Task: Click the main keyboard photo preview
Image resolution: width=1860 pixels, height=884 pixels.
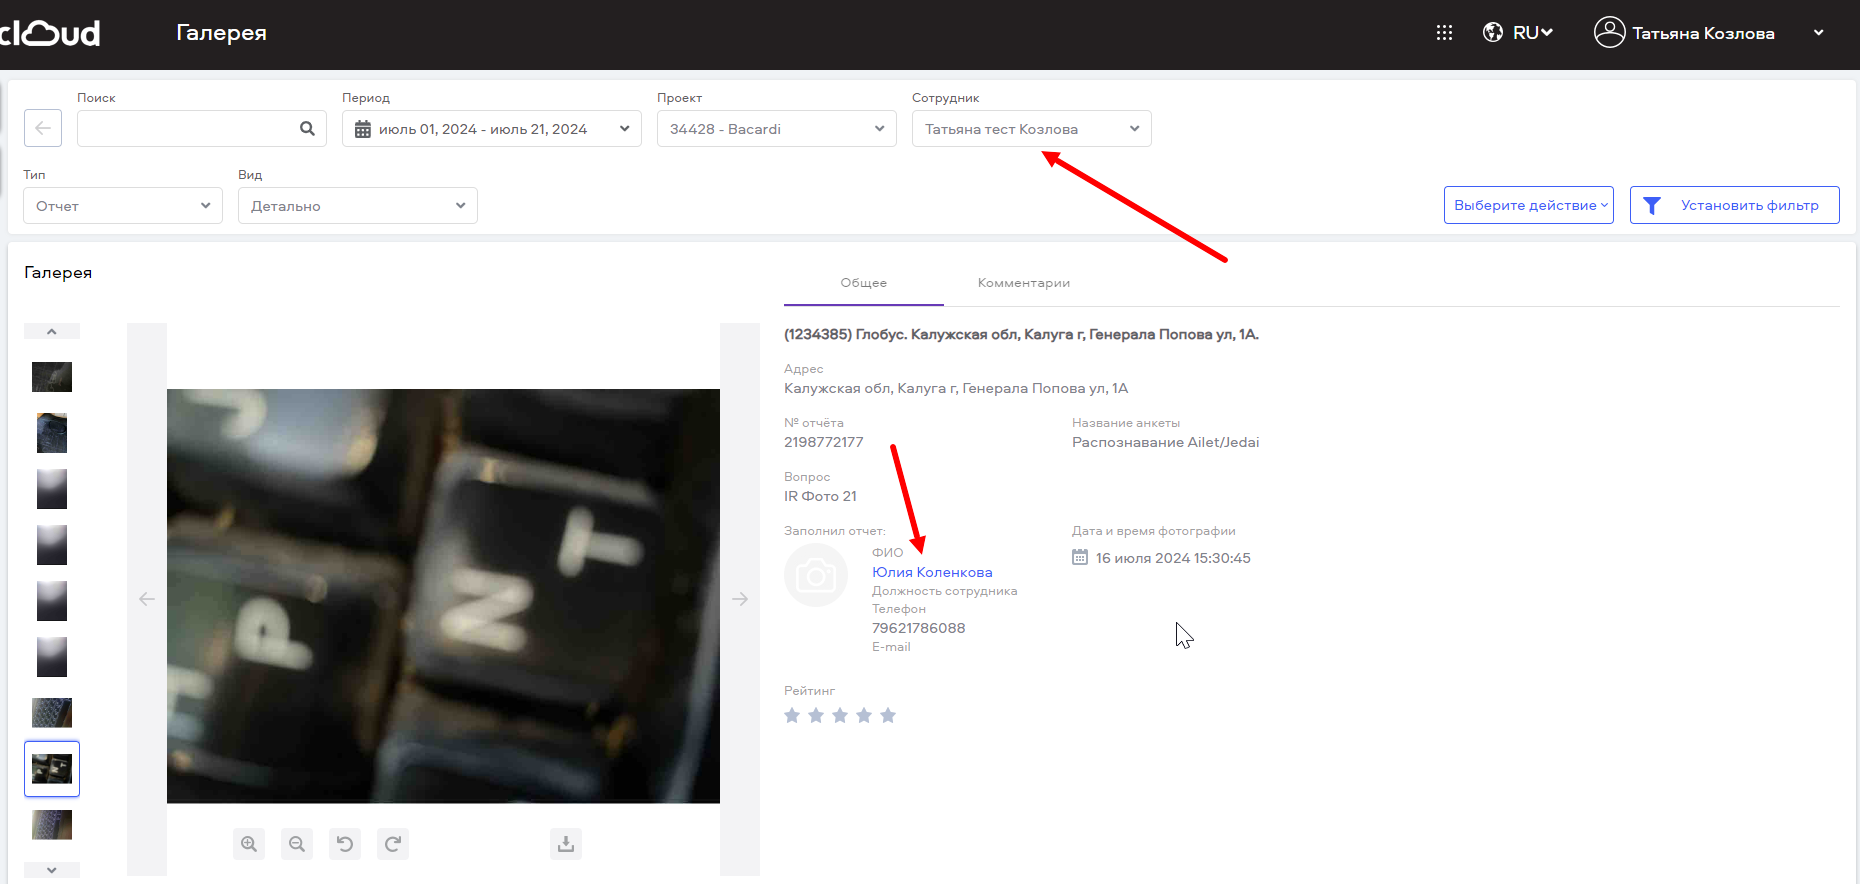Action: (443, 596)
